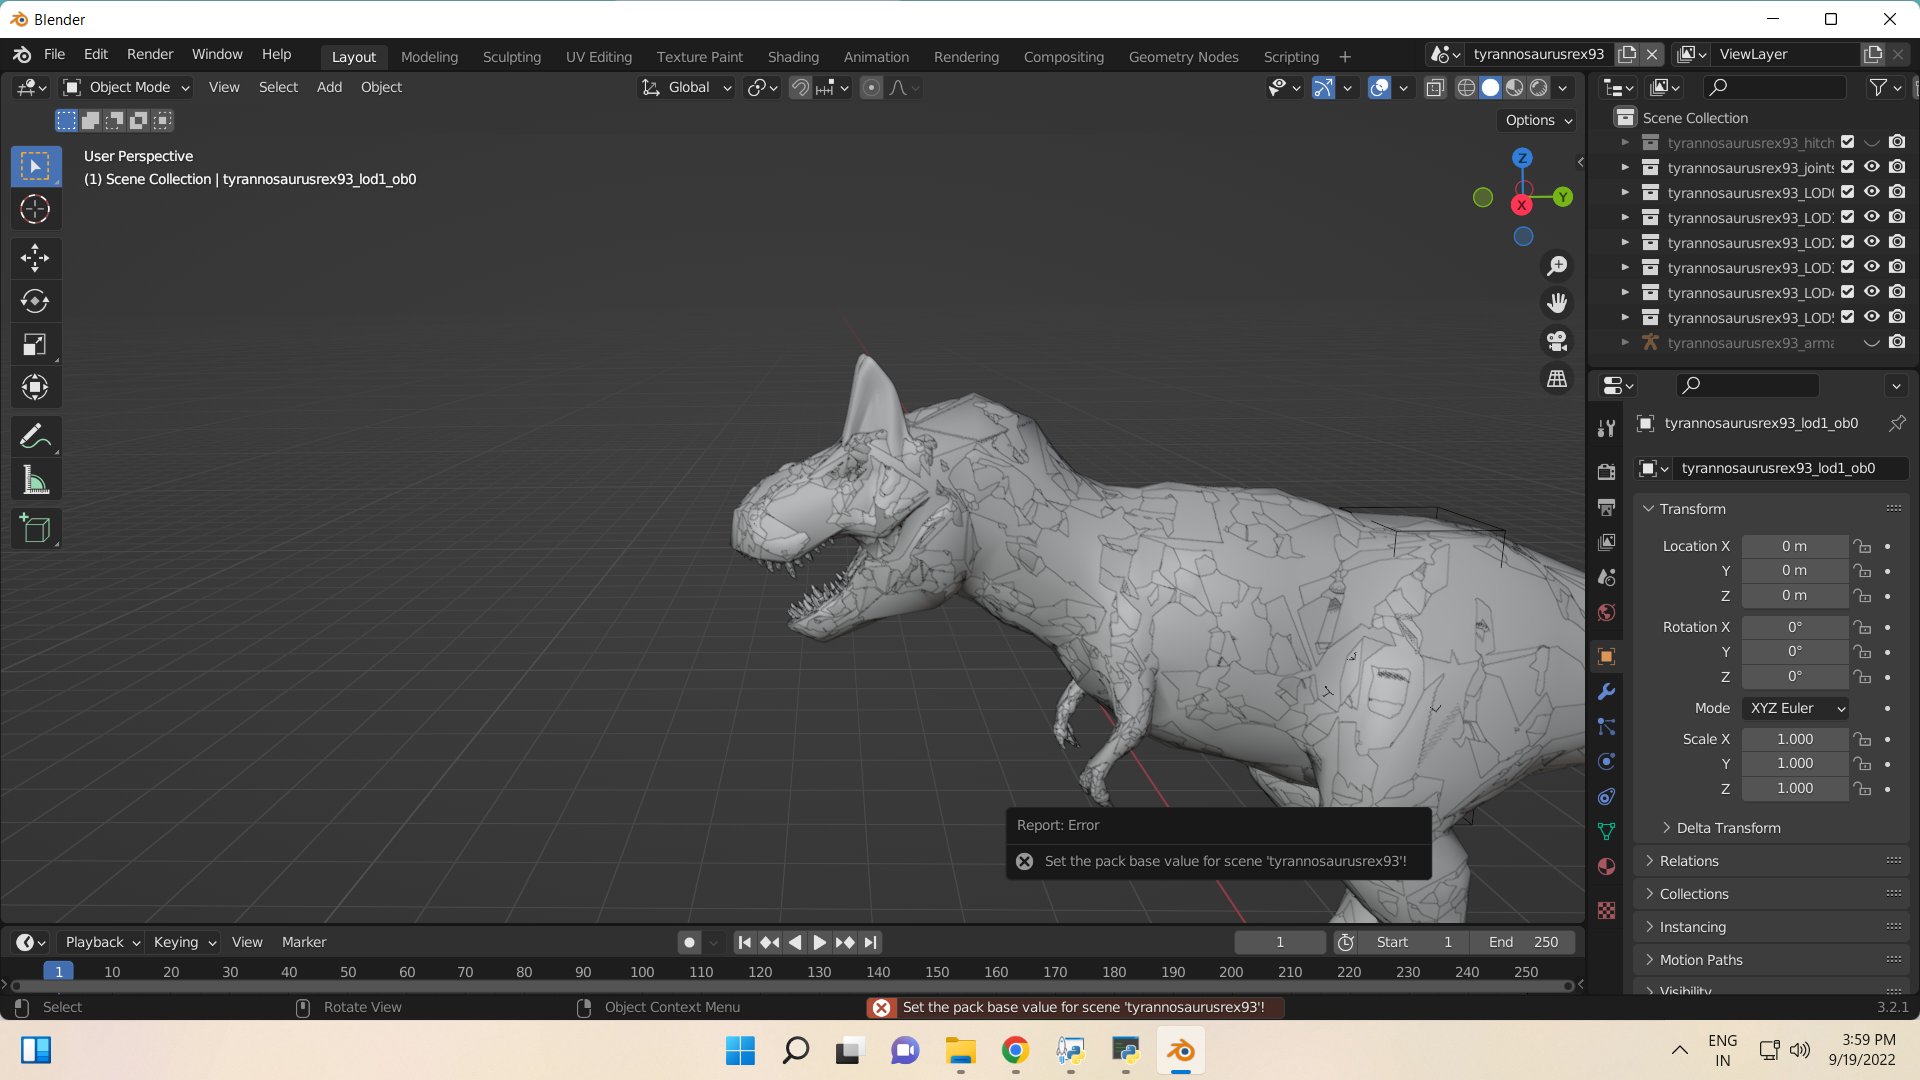The image size is (1920, 1080).
Task: Open the Rotation Mode XYZ Euler dropdown
Action: [1794, 708]
